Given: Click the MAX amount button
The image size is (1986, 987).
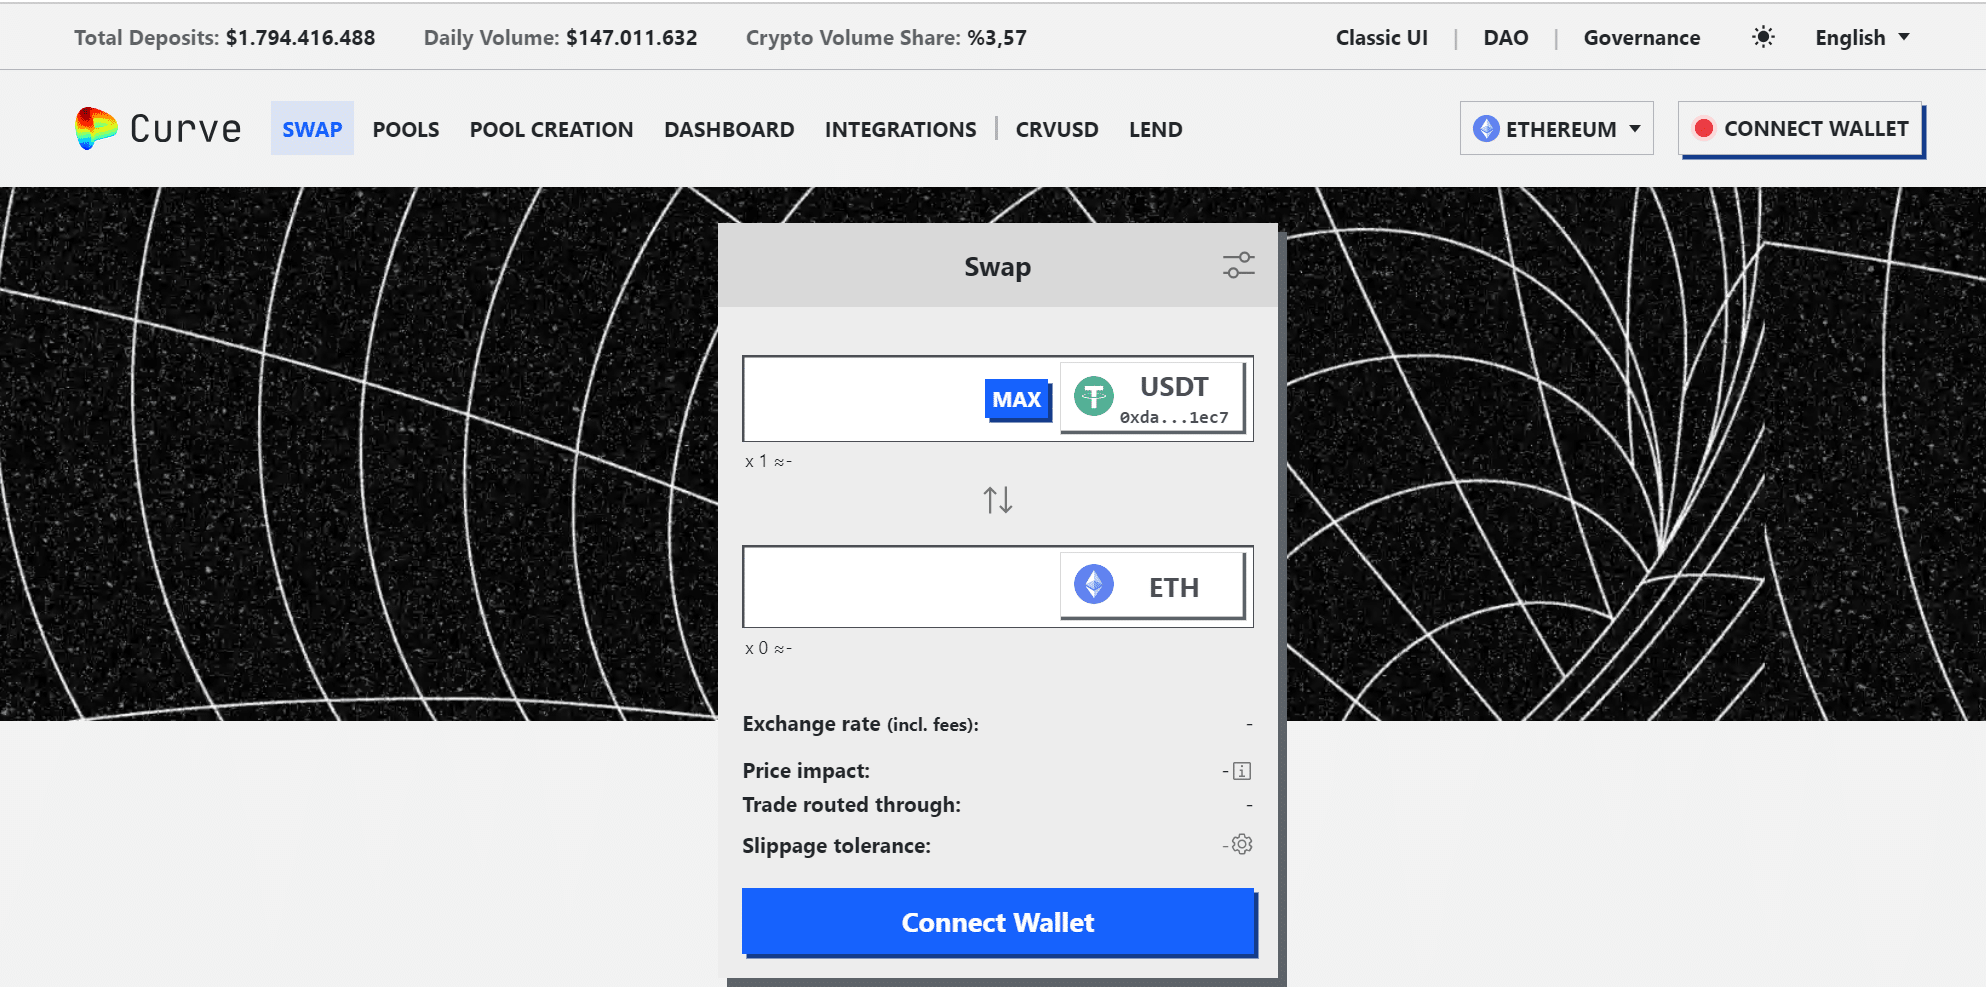Looking at the screenshot, I should pyautogui.click(x=1017, y=400).
